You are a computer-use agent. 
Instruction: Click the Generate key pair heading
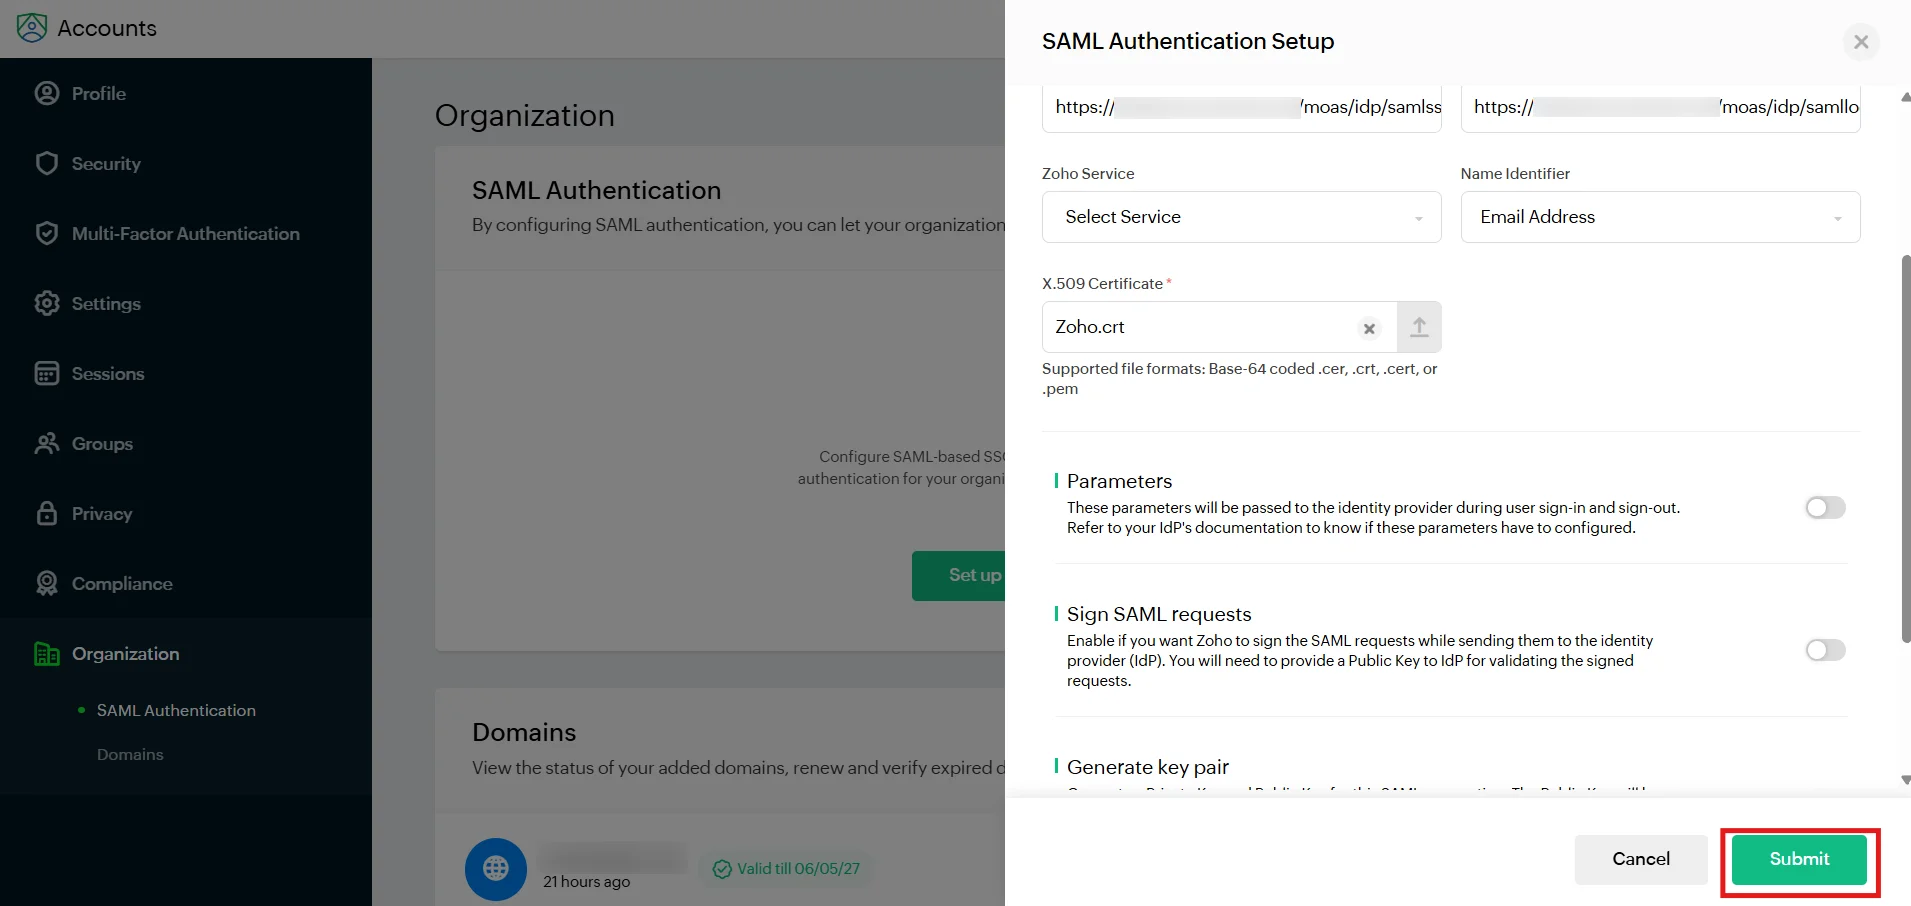[x=1148, y=767]
